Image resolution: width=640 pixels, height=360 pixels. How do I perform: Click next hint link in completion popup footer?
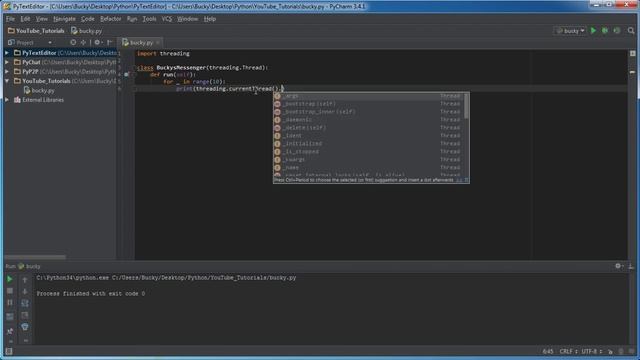(x=459, y=180)
